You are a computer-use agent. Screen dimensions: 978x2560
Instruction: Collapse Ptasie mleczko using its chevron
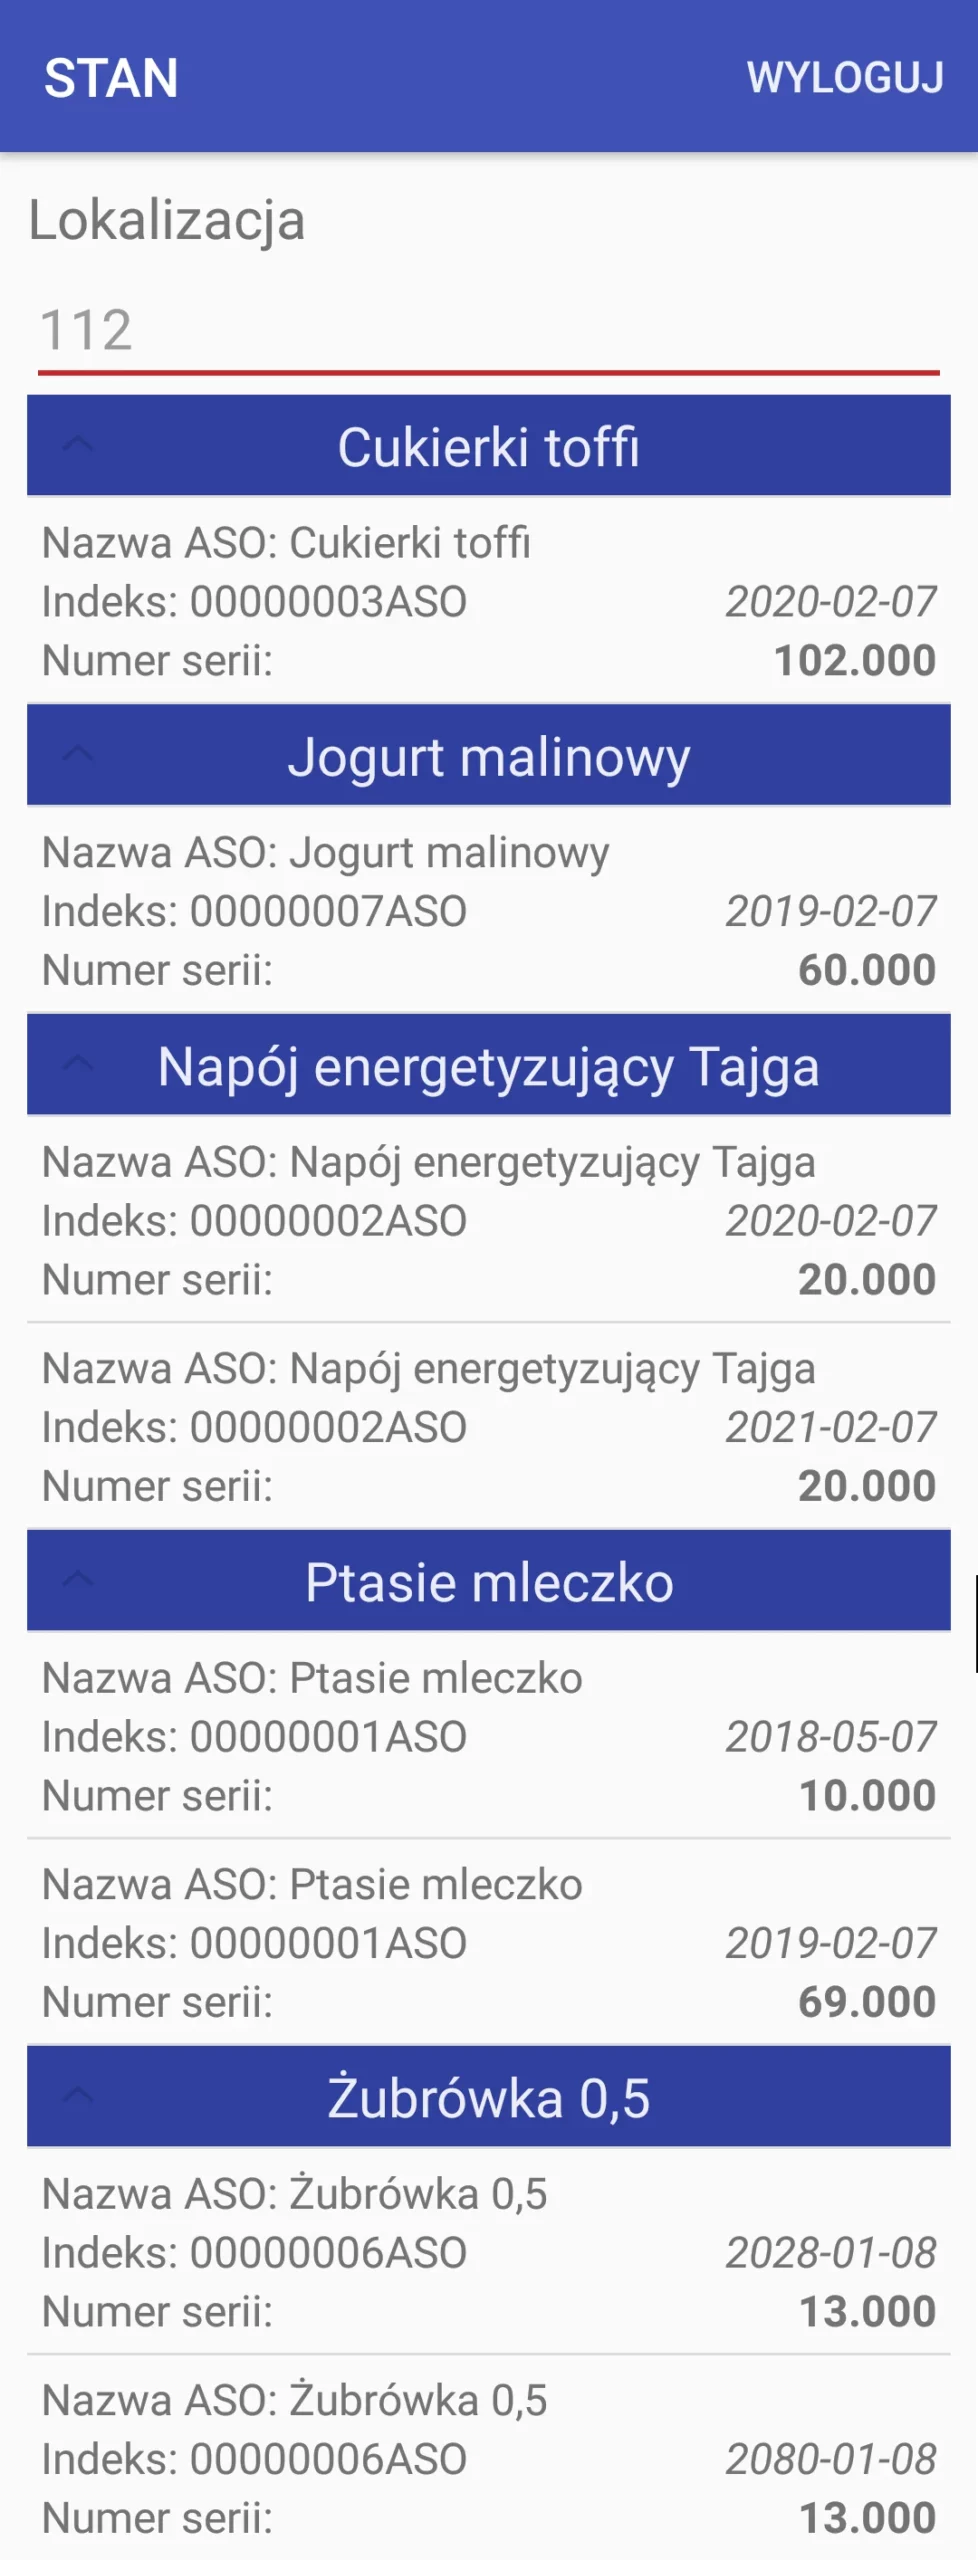tap(78, 1580)
